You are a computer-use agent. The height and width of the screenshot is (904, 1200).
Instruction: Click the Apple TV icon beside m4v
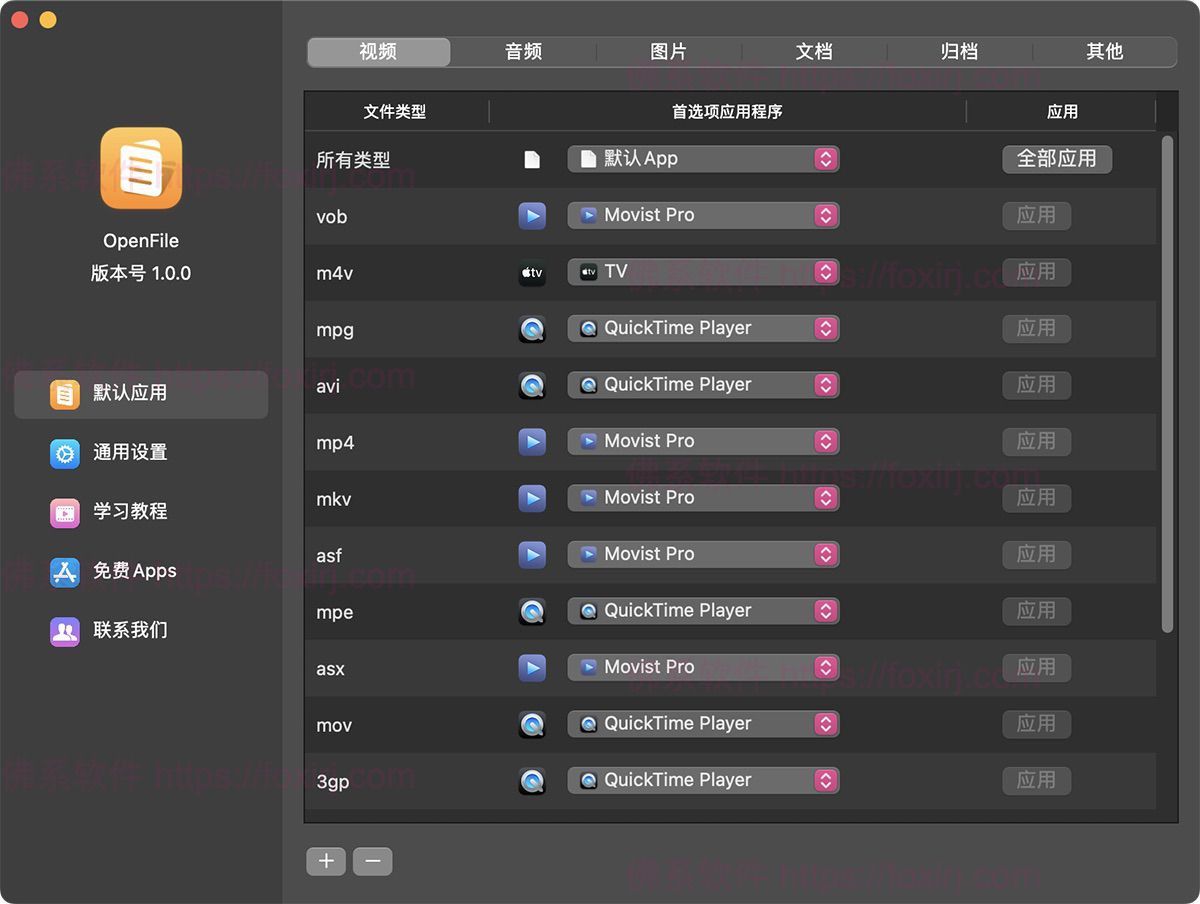point(532,272)
